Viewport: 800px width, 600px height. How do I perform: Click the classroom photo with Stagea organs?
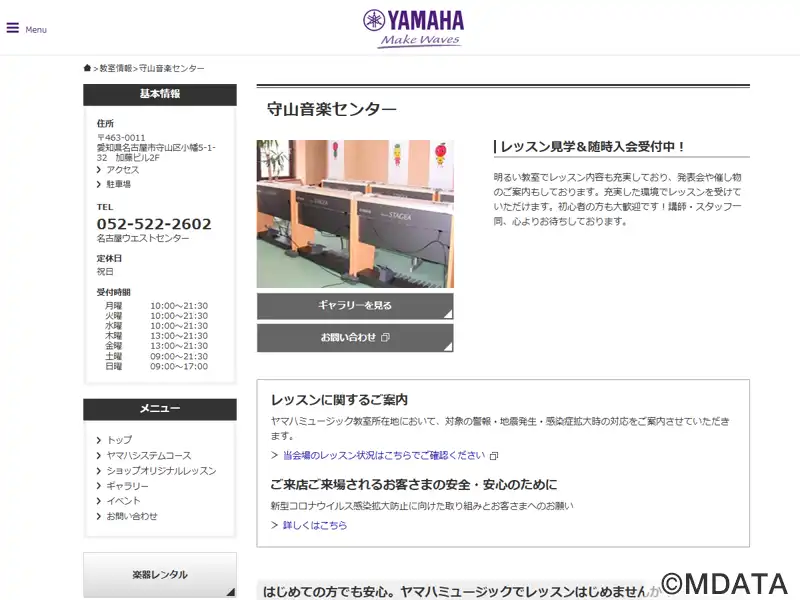pos(355,214)
